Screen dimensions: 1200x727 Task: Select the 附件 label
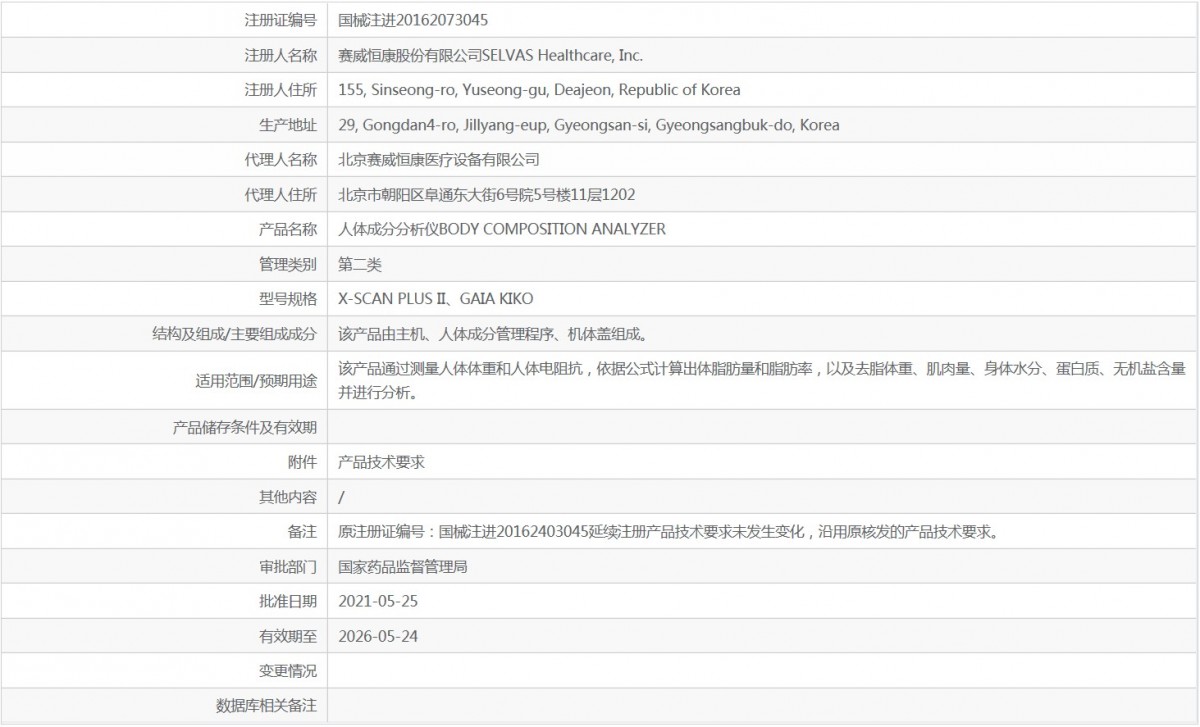302,462
